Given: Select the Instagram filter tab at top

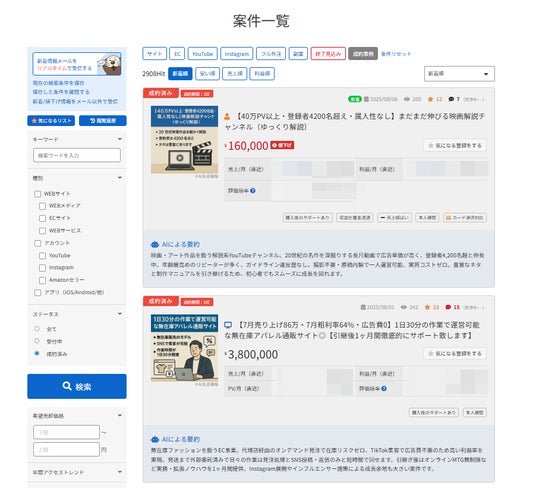Looking at the screenshot, I should [x=237, y=54].
